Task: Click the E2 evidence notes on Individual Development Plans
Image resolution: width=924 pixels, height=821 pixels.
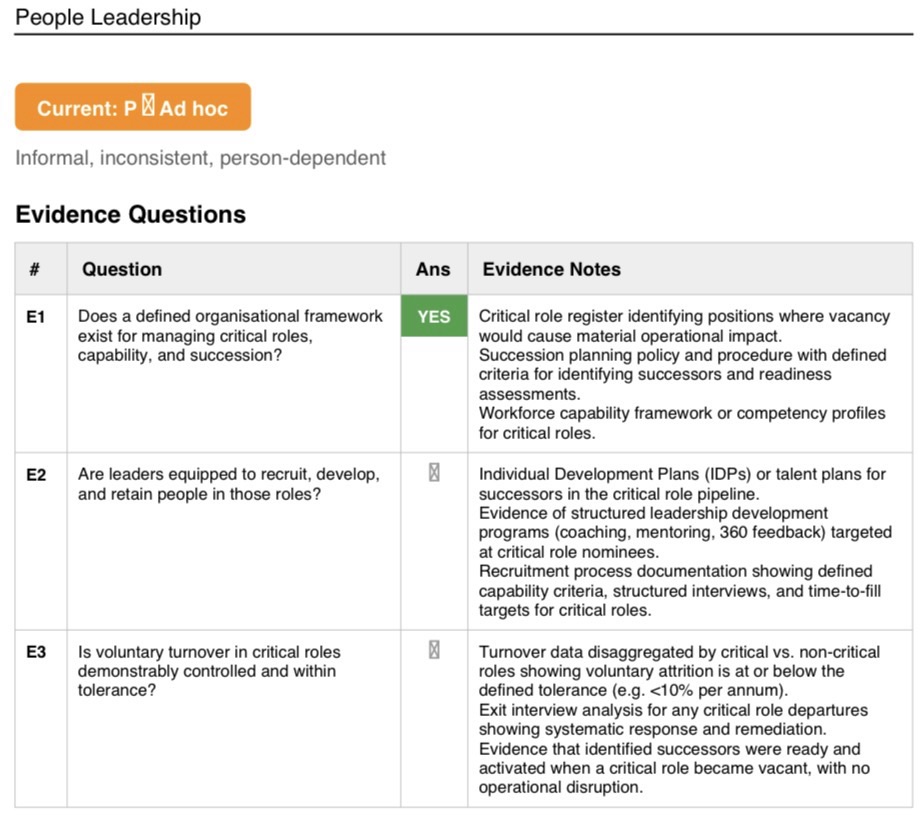Action: [685, 542]
